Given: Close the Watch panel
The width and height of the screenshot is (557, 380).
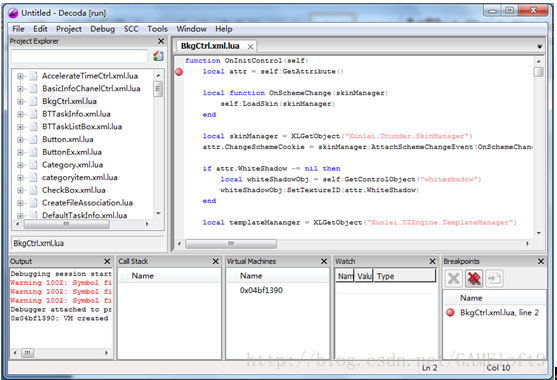Looking at the screenshot, I should 432,261.
